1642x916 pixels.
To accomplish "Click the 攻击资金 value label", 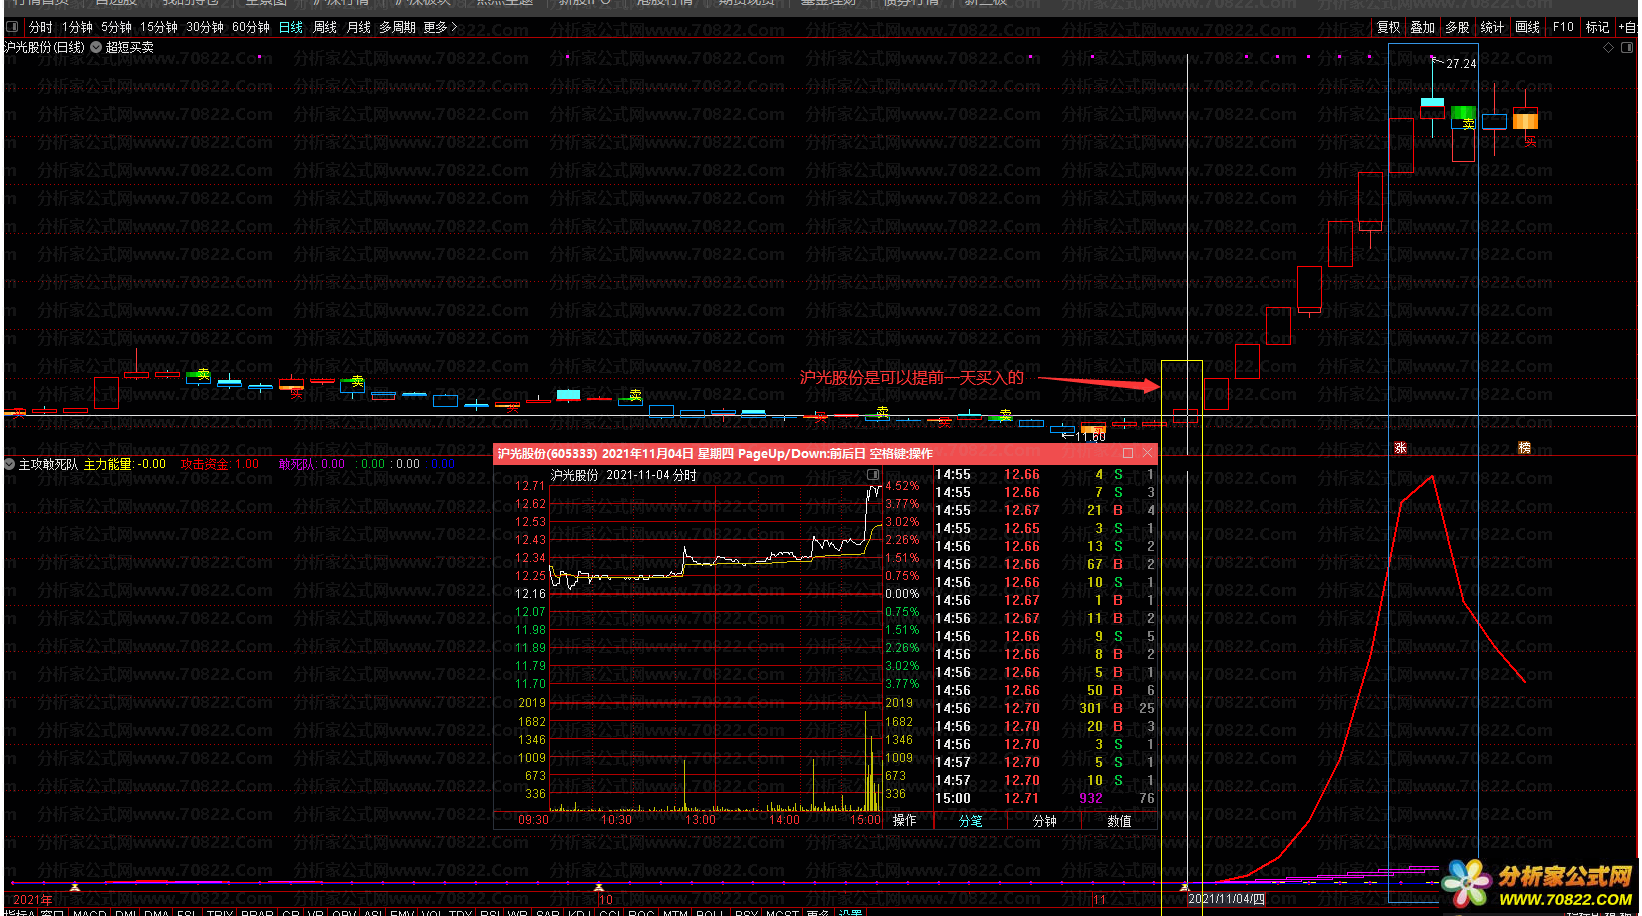I will click(220, 464).
